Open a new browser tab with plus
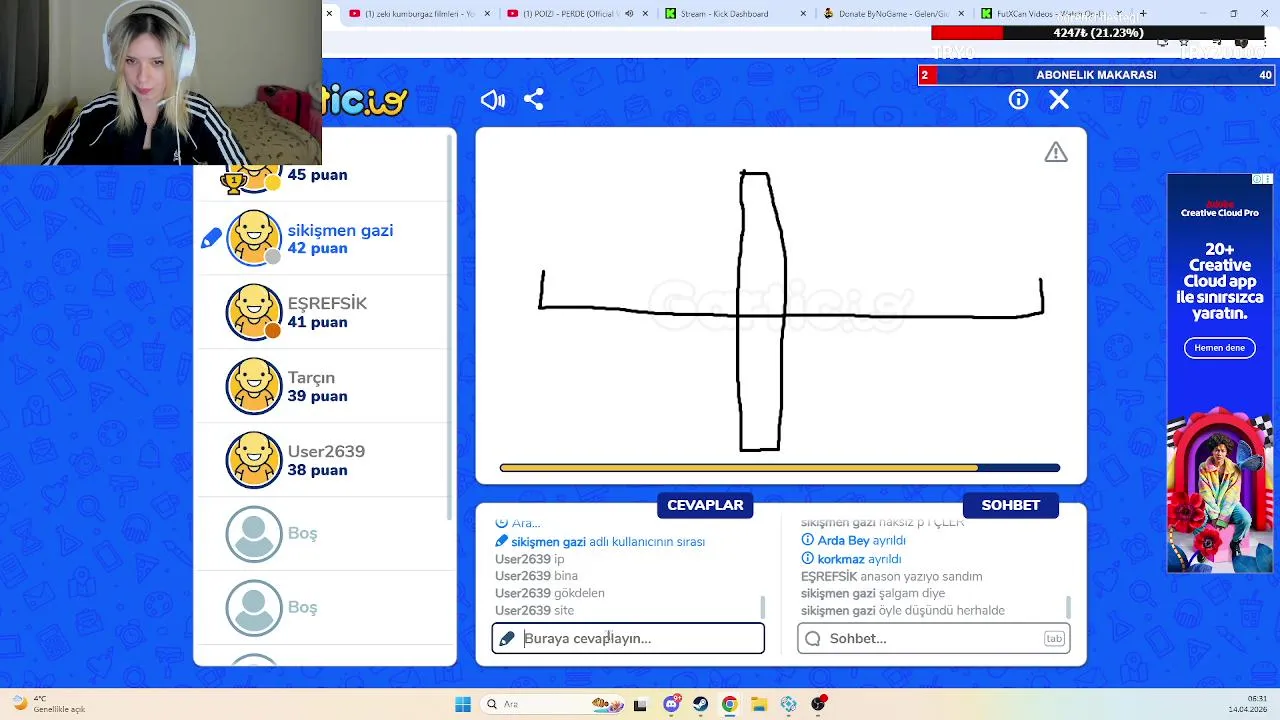The height and width of the screenshot is (720, 1280). pos(1143,13)
